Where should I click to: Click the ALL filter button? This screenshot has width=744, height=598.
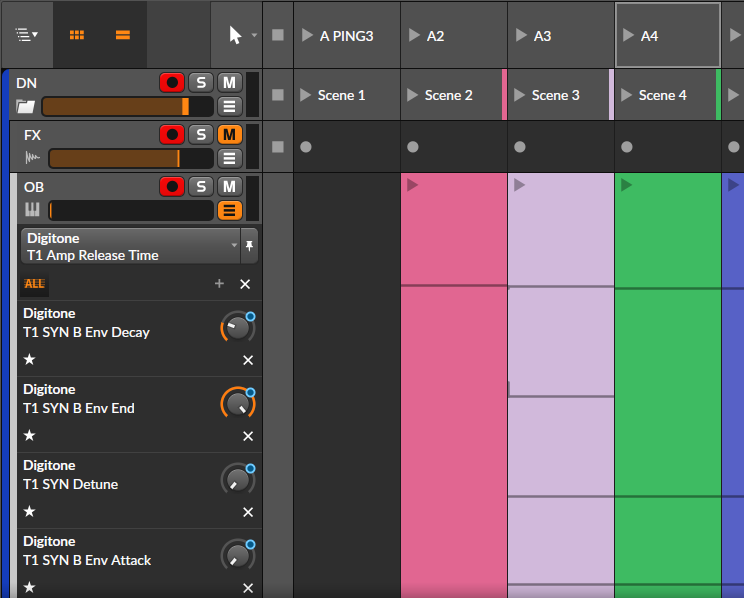pyautogui.click(x=34, y=284)
